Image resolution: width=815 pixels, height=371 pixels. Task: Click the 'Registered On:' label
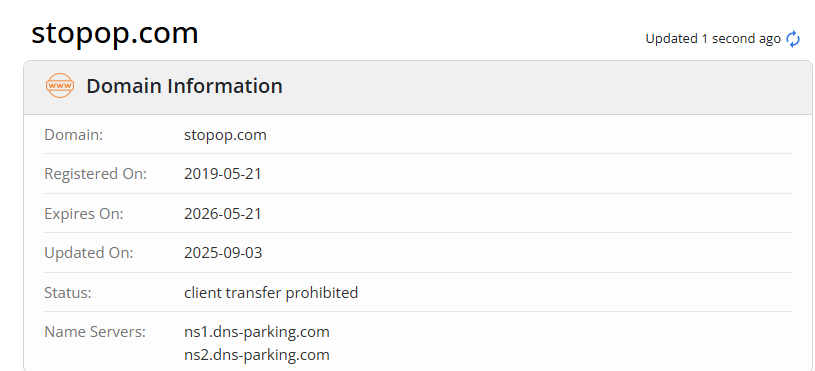(x=96, y=174)
